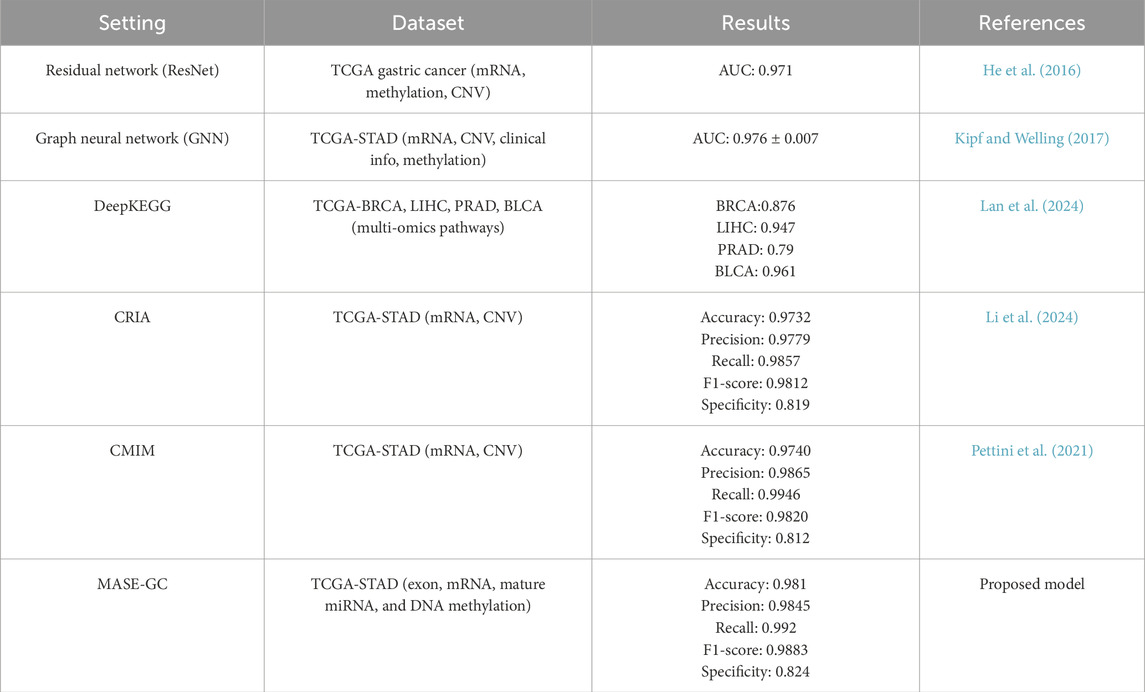Click the Dataset column header
The image size is (1145, 692).
click(427, 22)
